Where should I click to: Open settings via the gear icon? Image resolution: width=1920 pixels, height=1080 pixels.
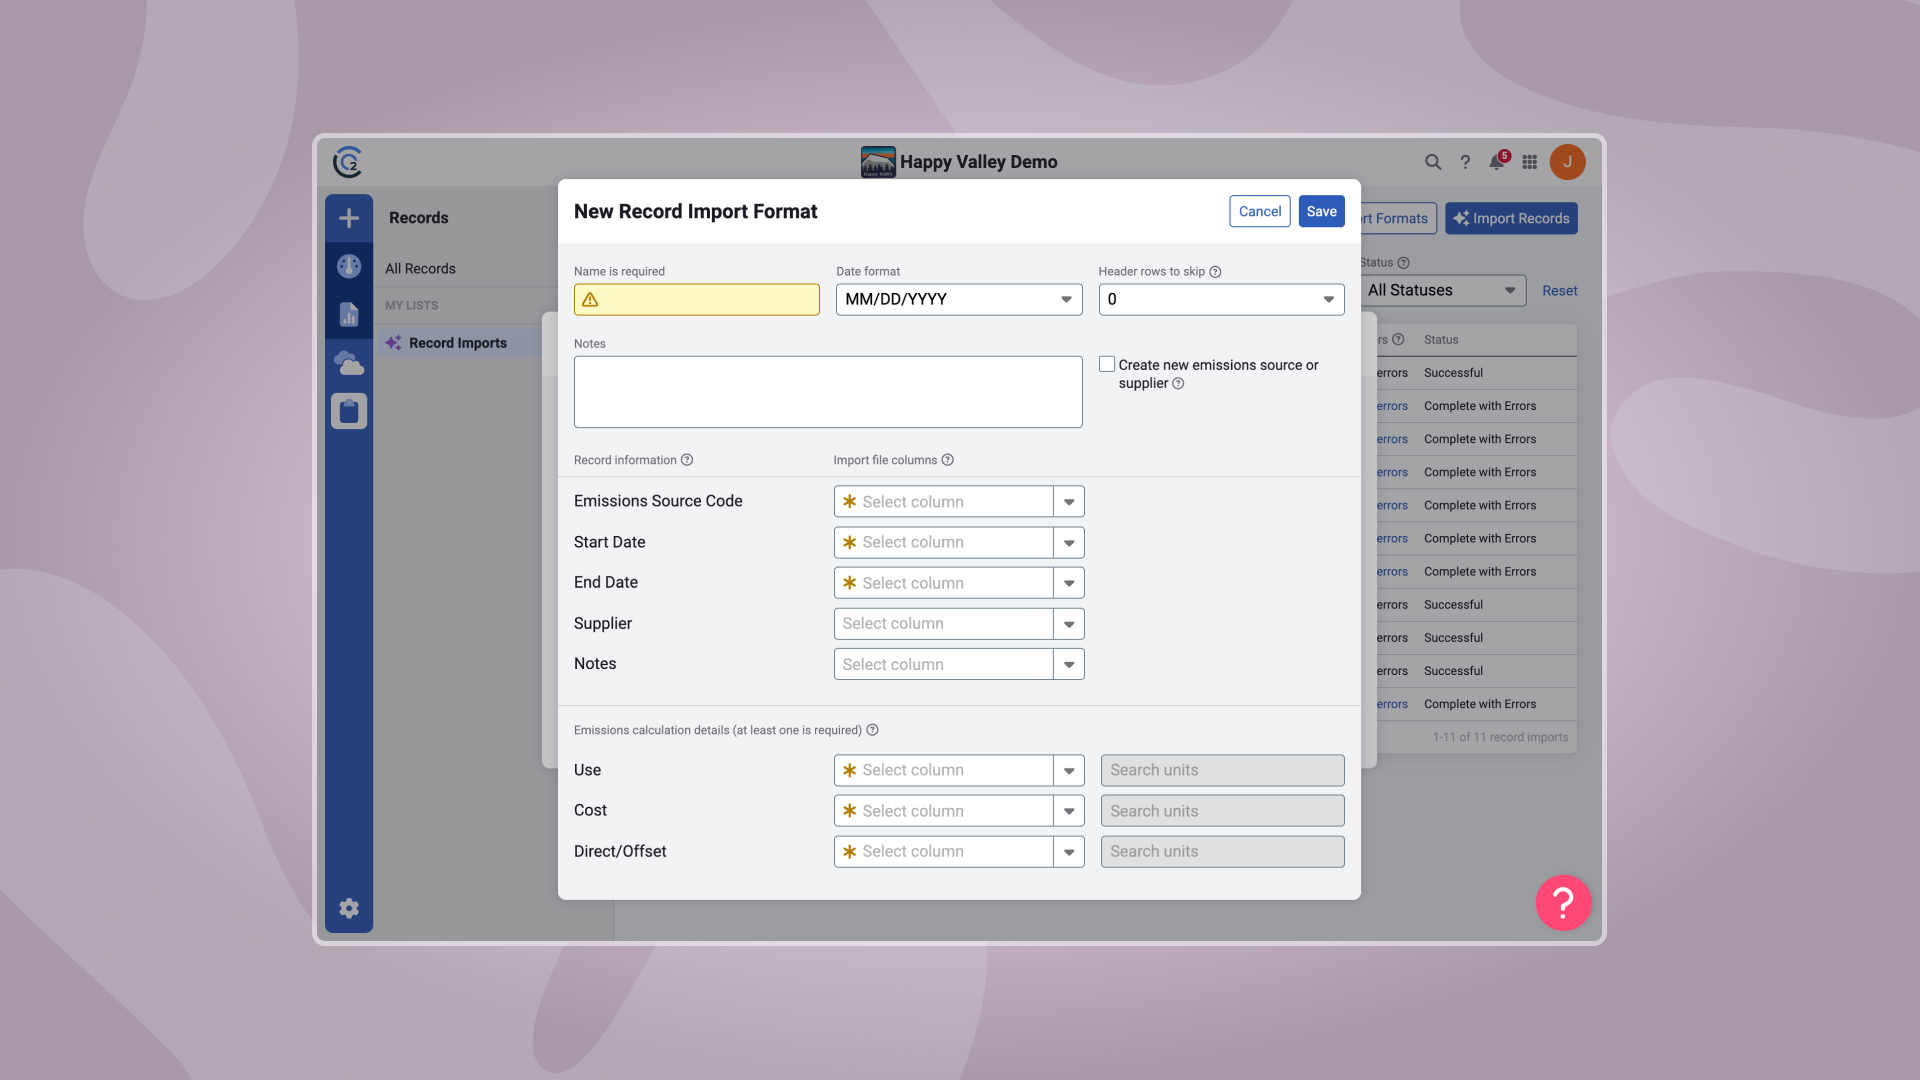click(348, 908)
